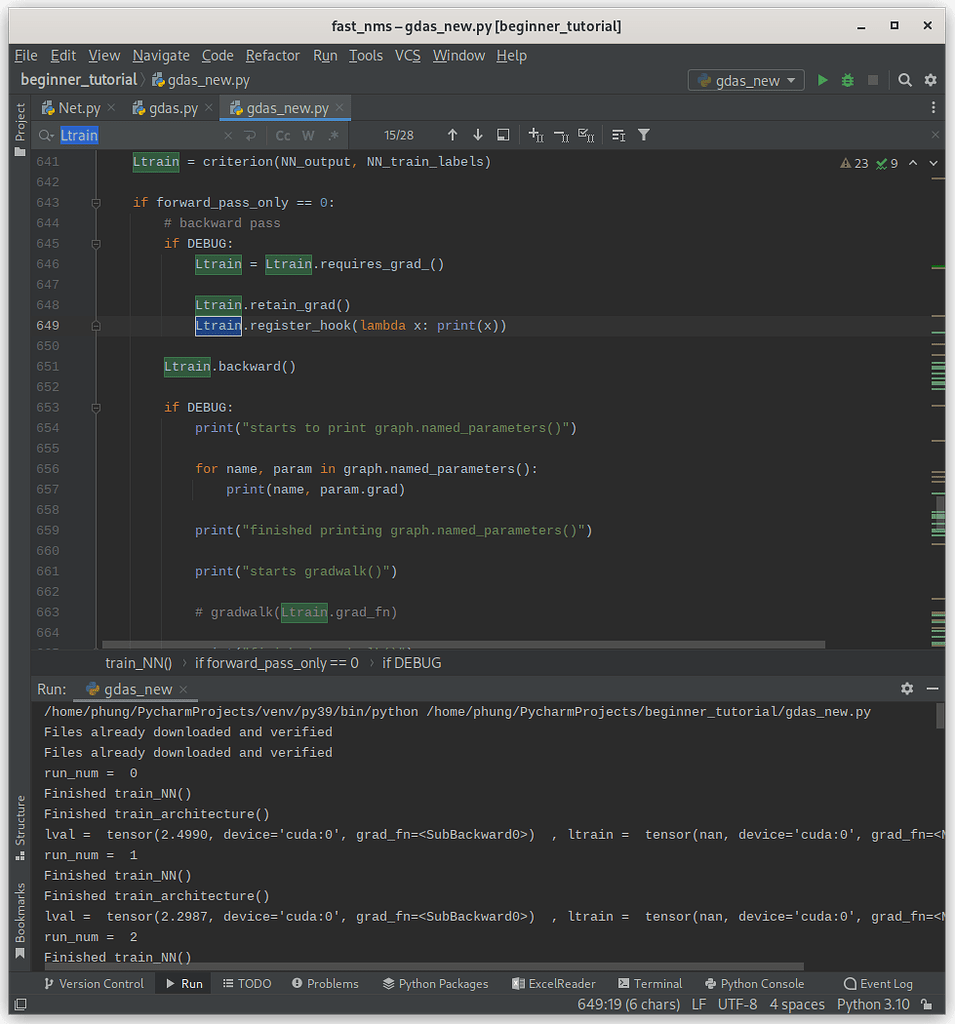Run the gdas_new configuration with green play button

tap(822, 80)
